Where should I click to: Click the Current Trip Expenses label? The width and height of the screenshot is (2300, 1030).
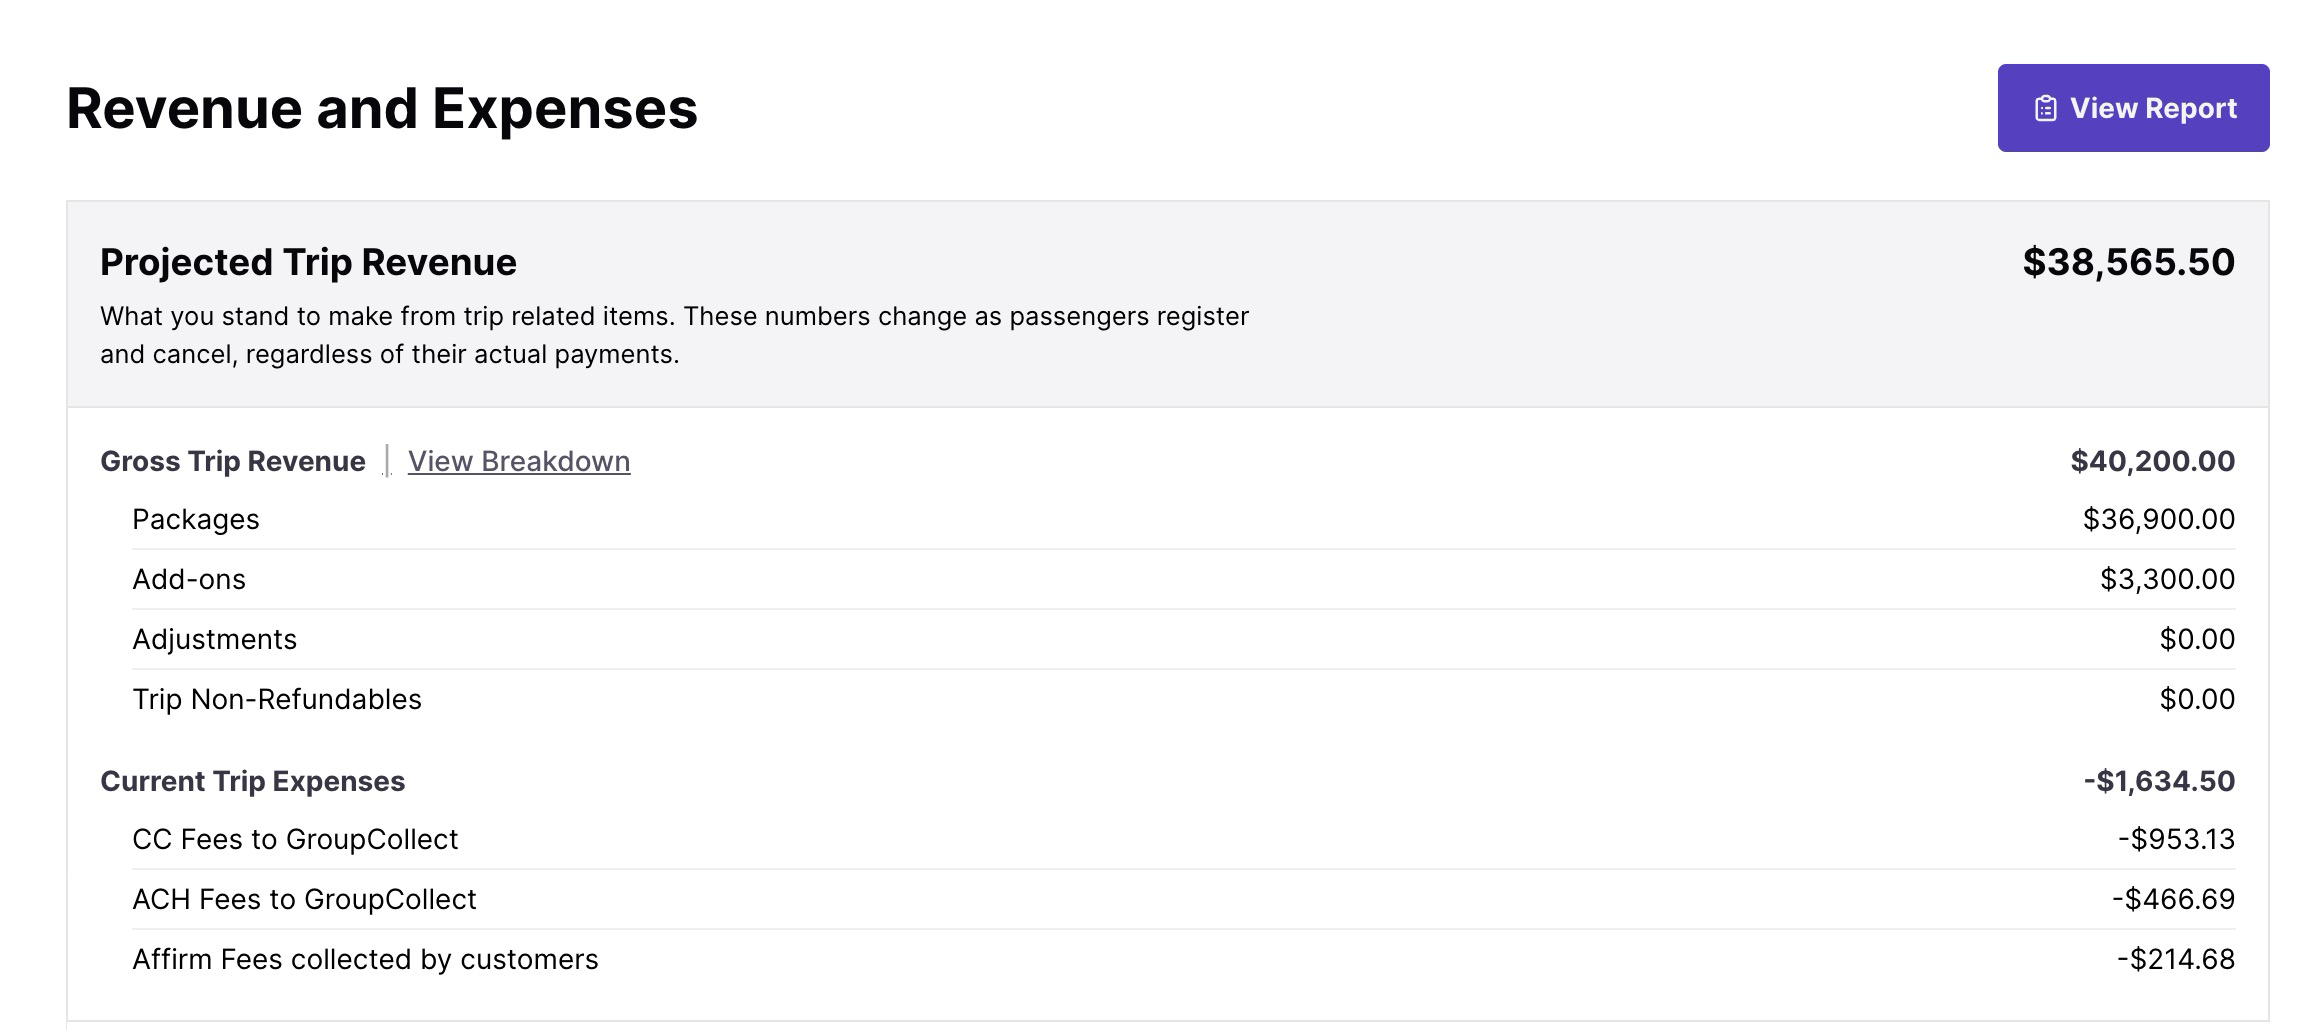(253, 781)
